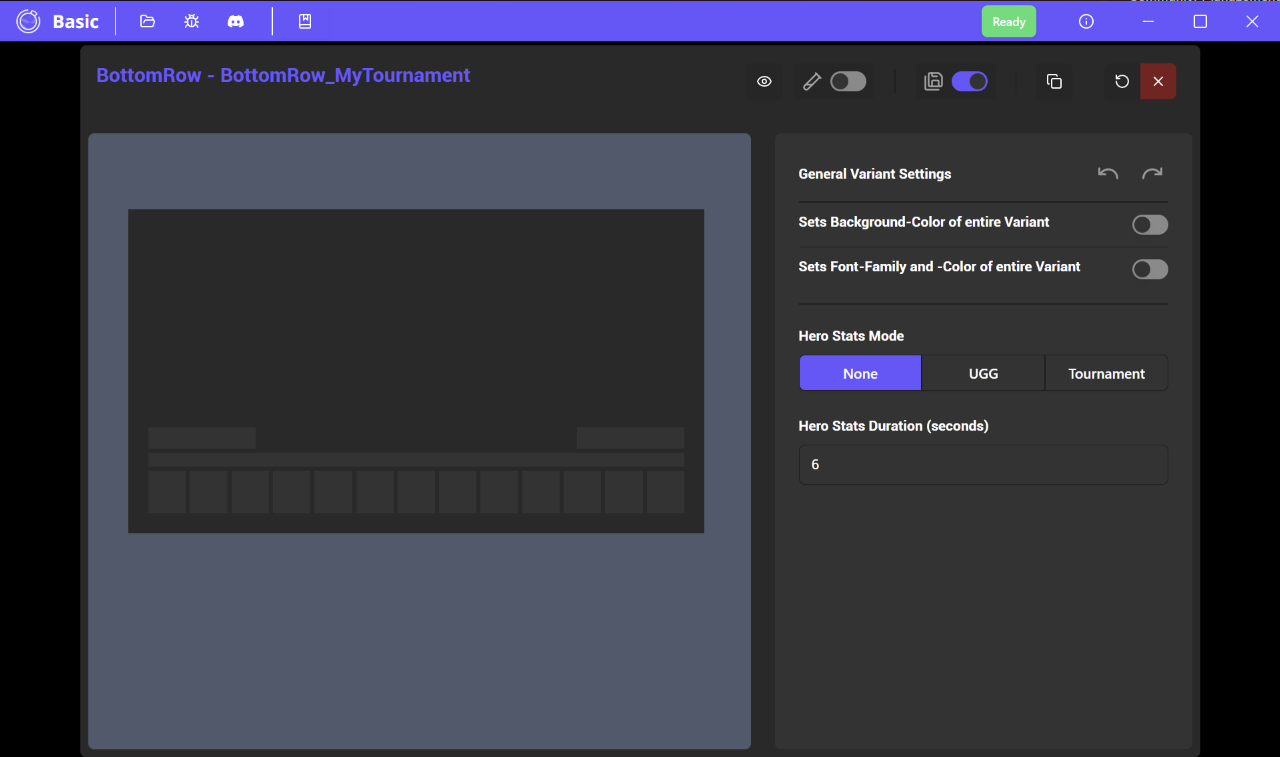Image resolution: width=1280 pixels, height=757 pixels.
Task: Open the documentation book icon
Action: coord(305,21)
